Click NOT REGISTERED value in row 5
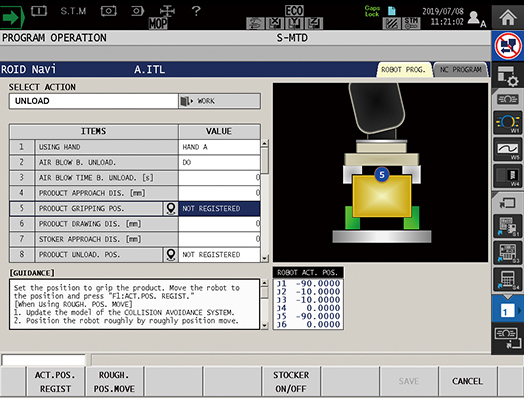524x398 pixels. pyautogui.click(x=219, y=208)
